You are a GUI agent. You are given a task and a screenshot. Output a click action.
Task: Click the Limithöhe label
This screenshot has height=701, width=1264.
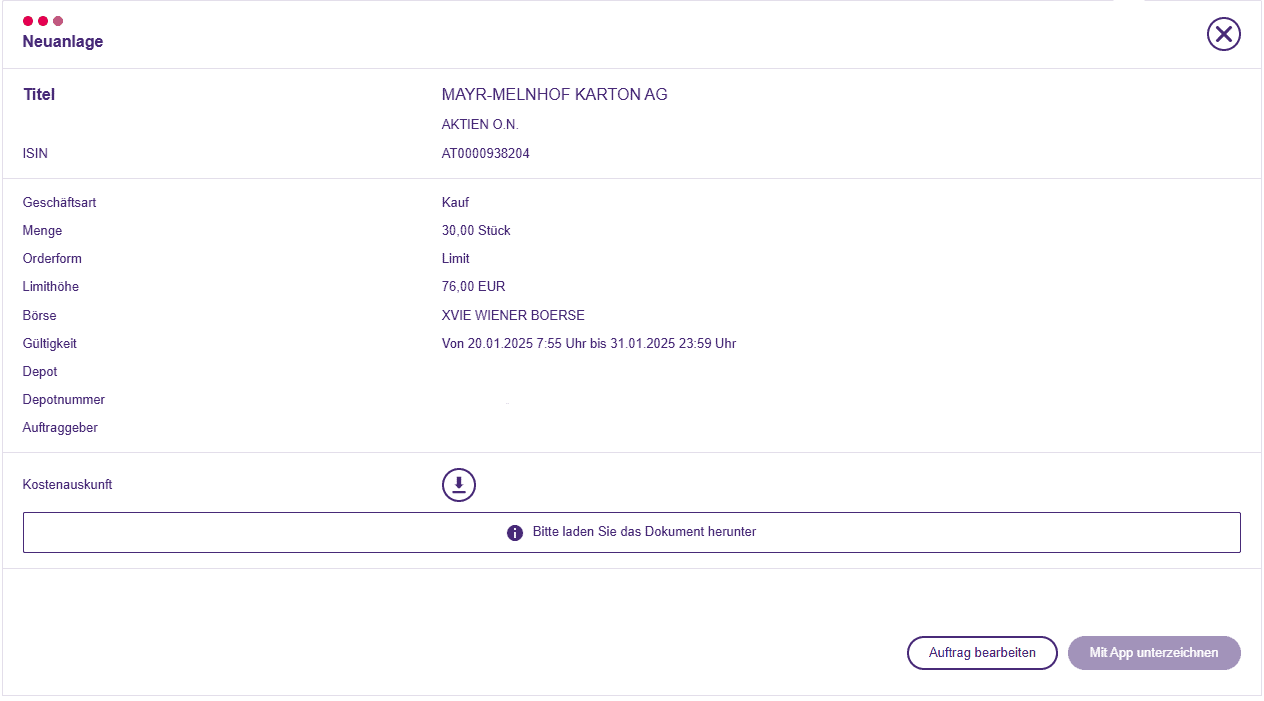coord(50,287)
